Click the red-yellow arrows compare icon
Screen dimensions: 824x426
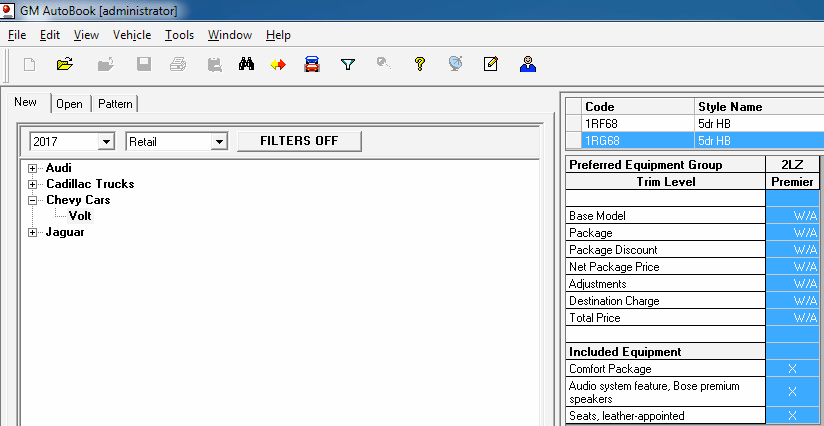coord(278,65)
